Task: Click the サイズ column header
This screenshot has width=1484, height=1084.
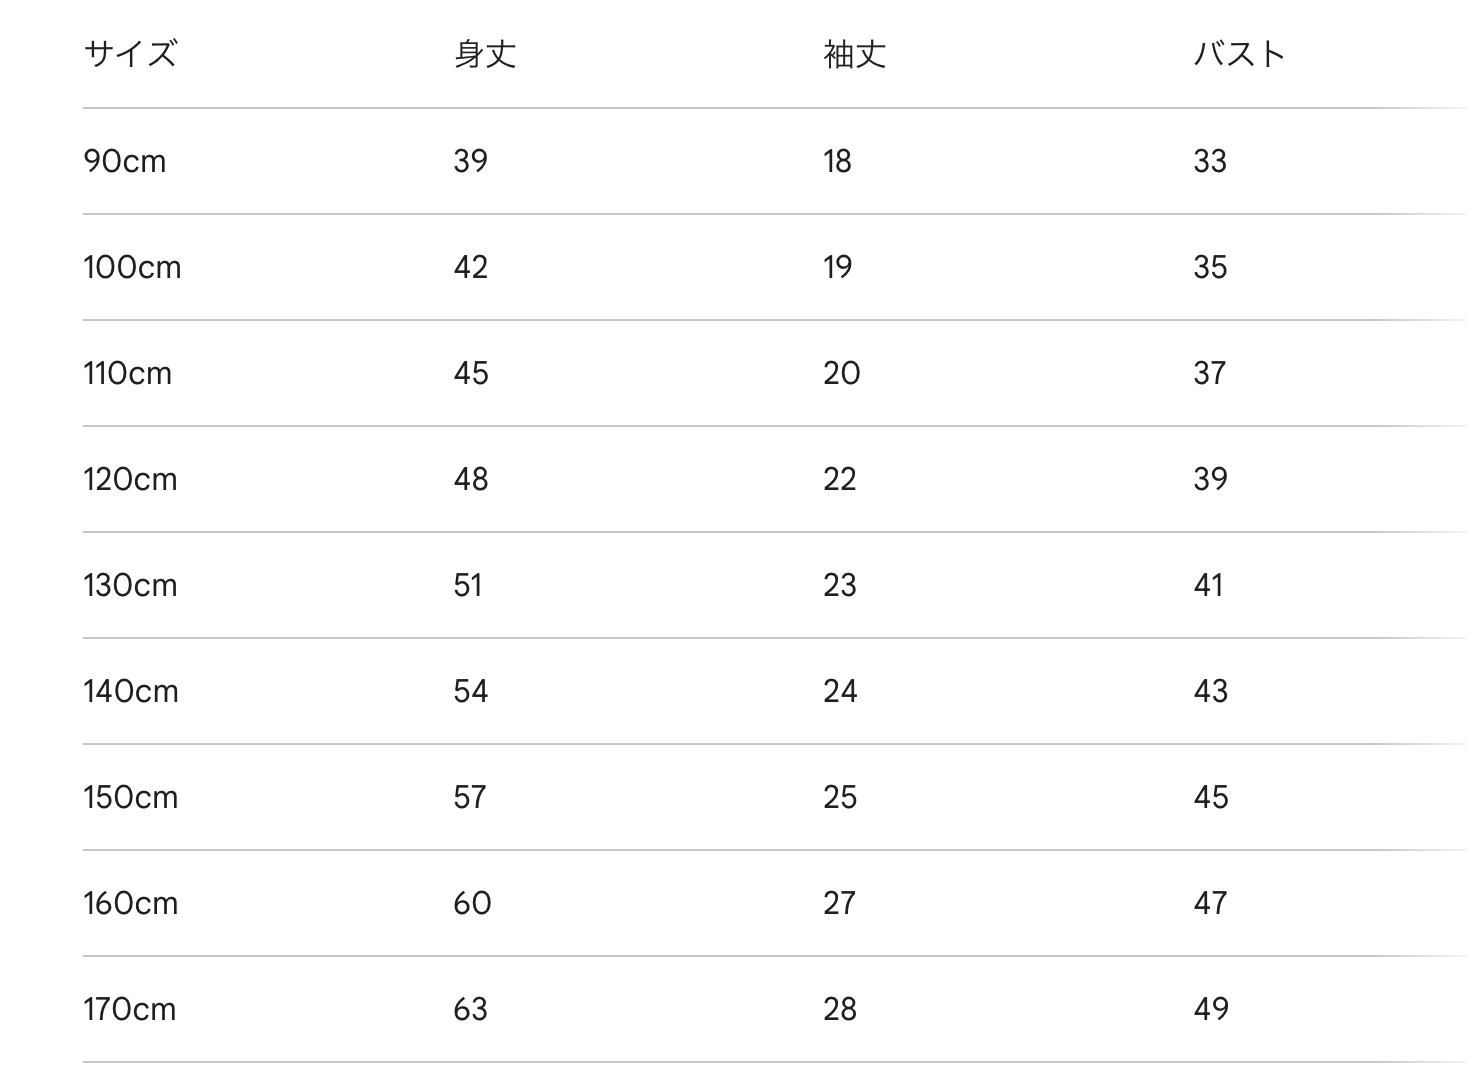Action: pos(130,53)
